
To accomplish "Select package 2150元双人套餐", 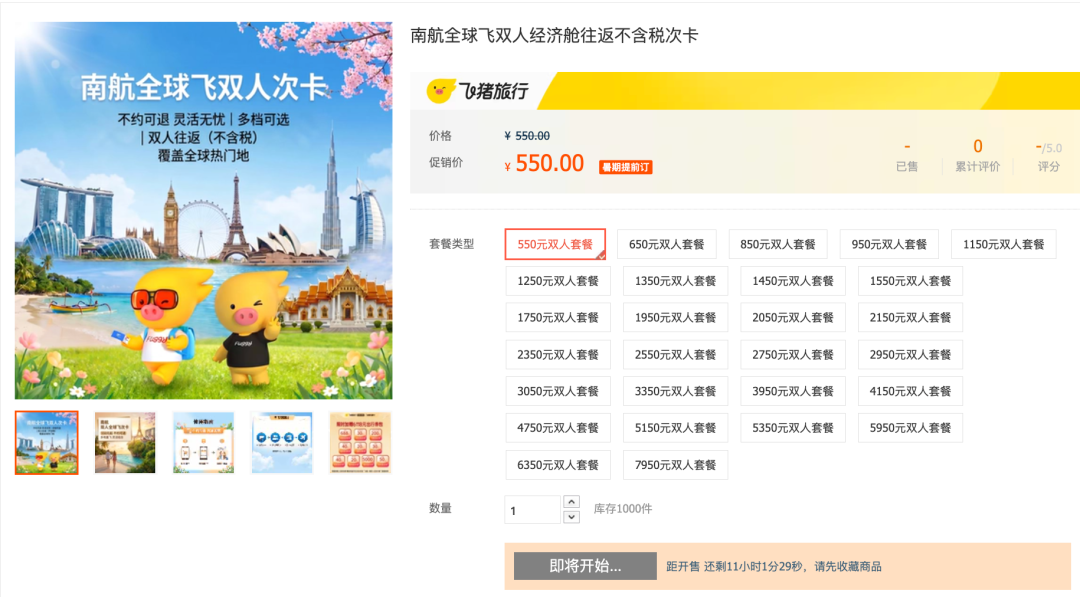I will pyautogui.click(x=911, y=317).
